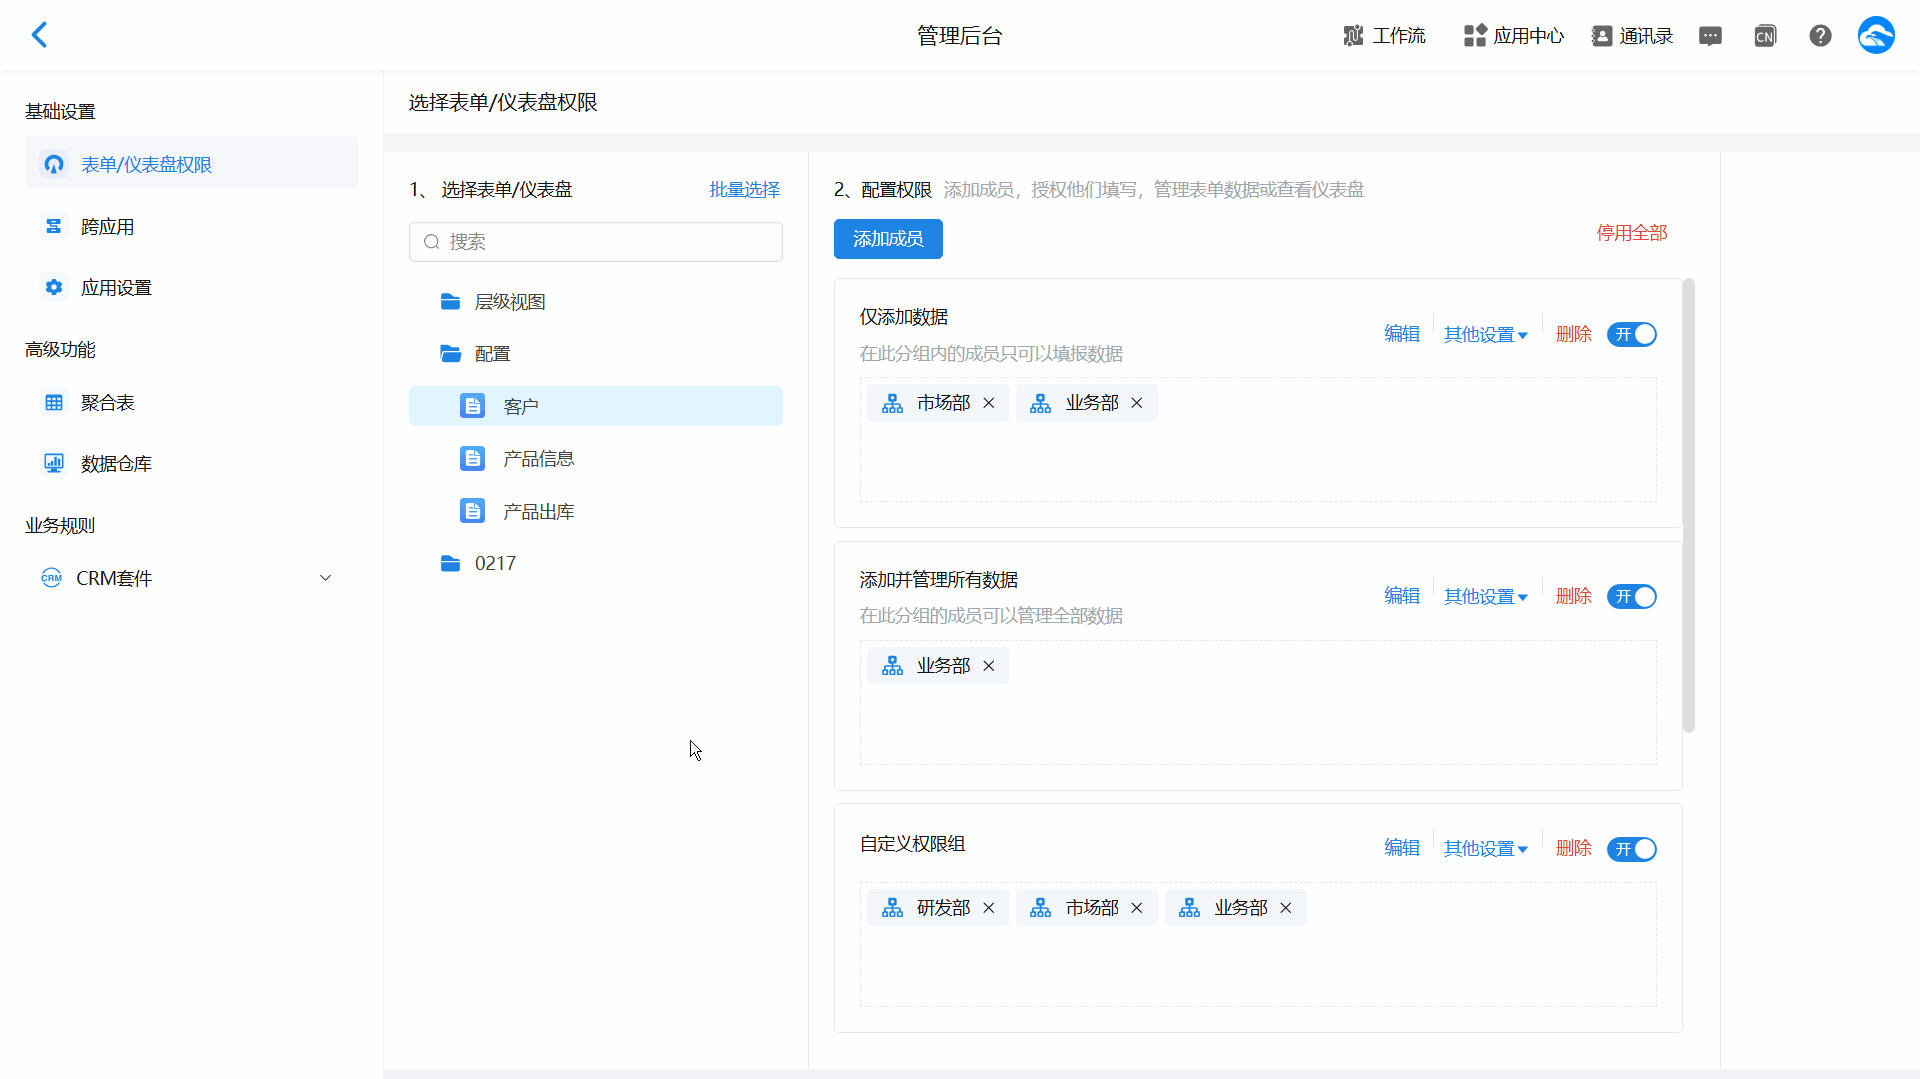Select 表单/仪表盘权限 in sidebar

191,164
